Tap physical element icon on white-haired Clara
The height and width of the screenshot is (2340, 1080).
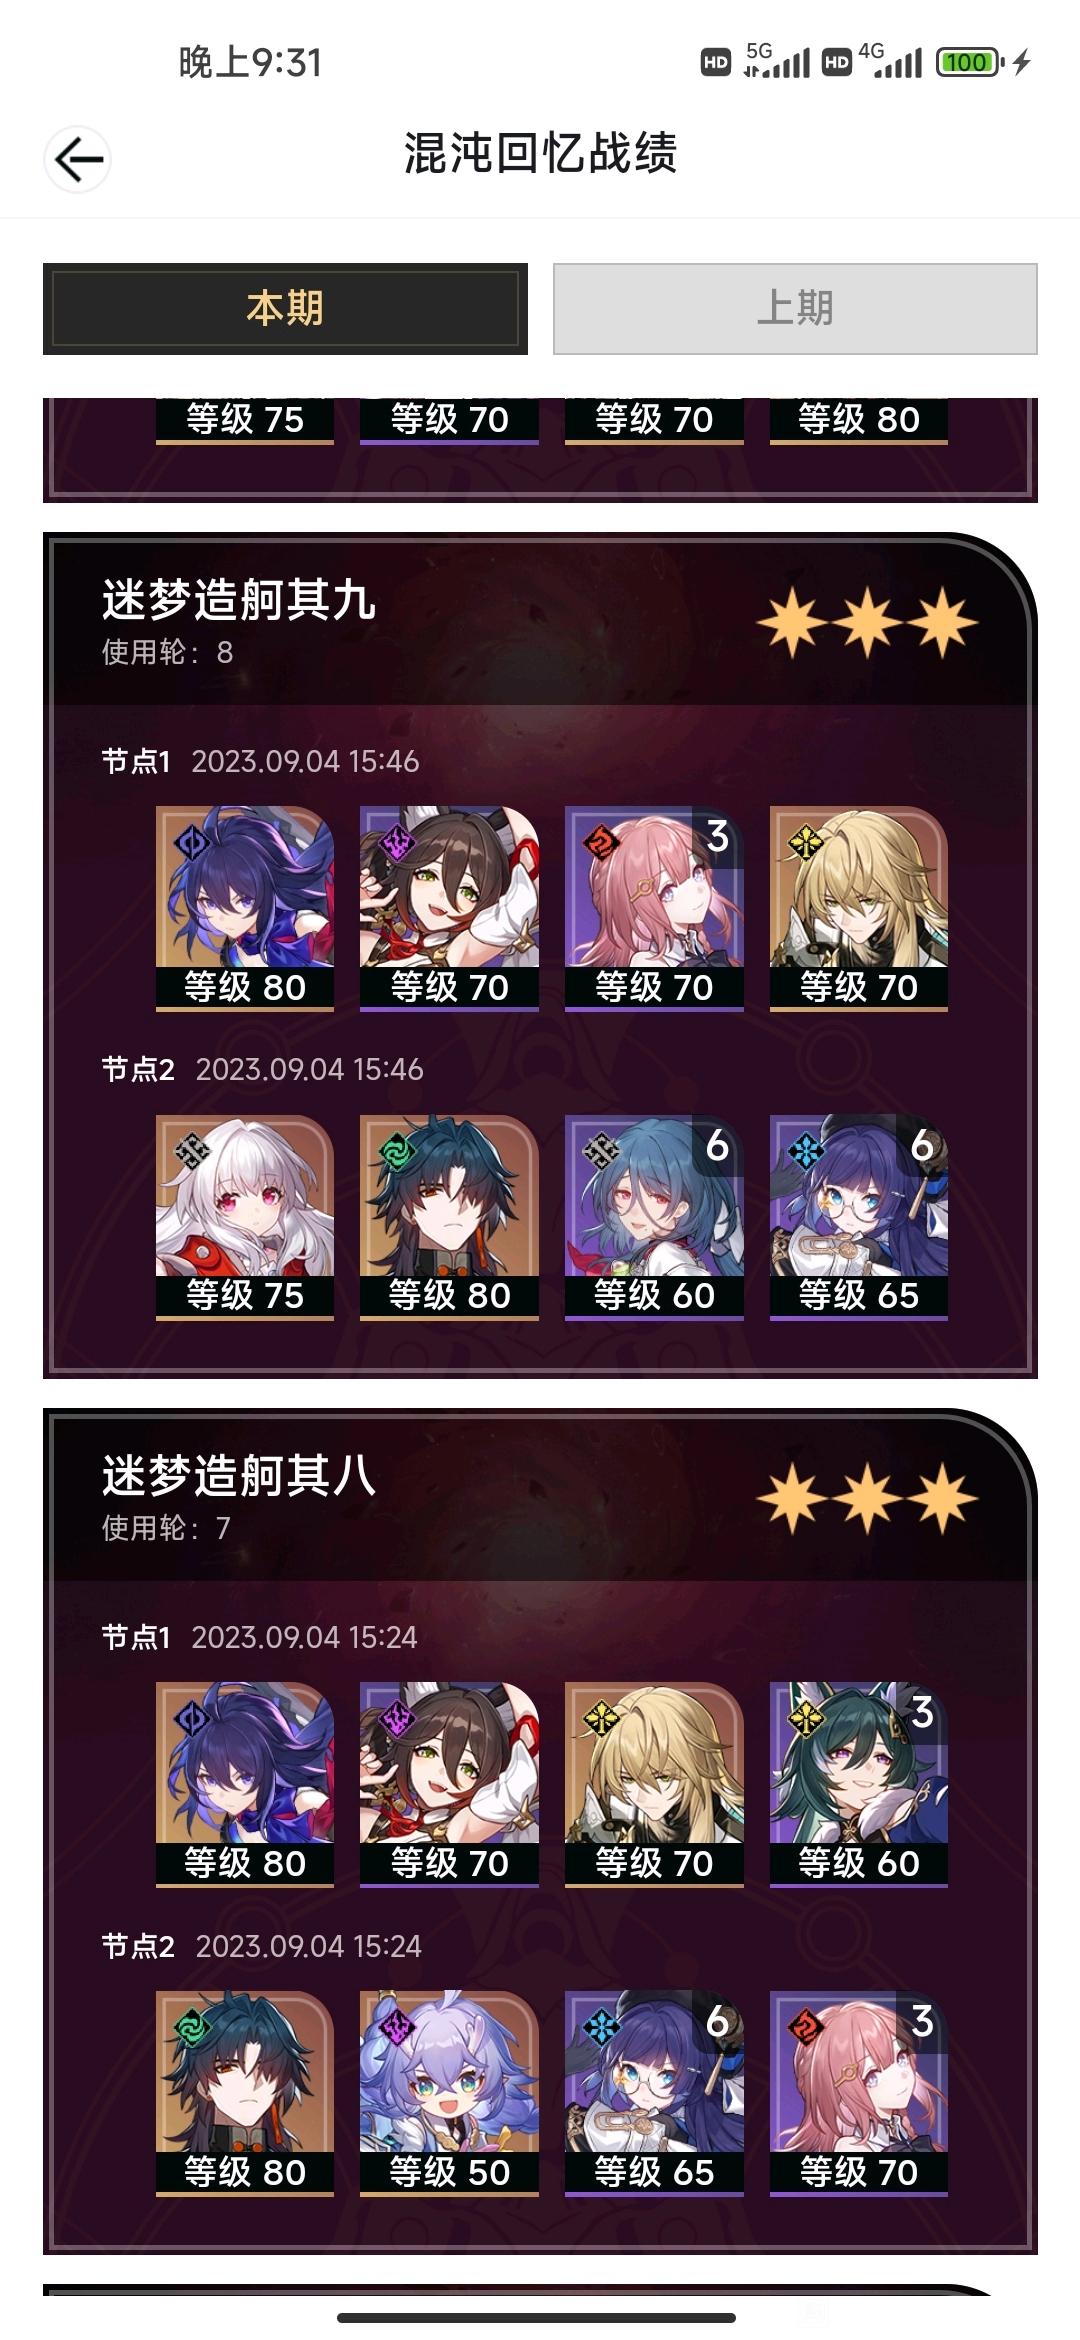(x=191, y=1152)
